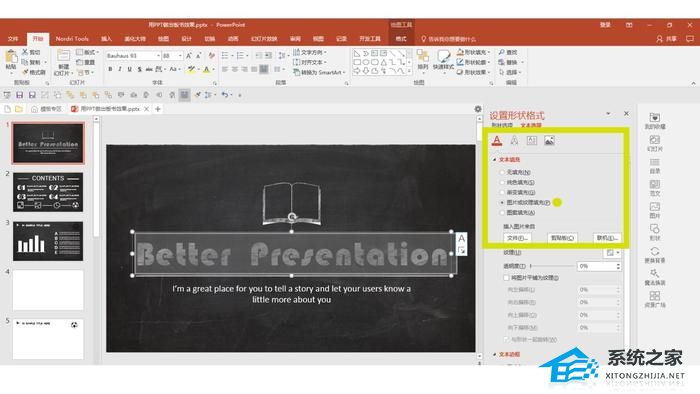Click the insert picture from Clipboard button
The width and height of the screenshot is (700, 394).
562,238
